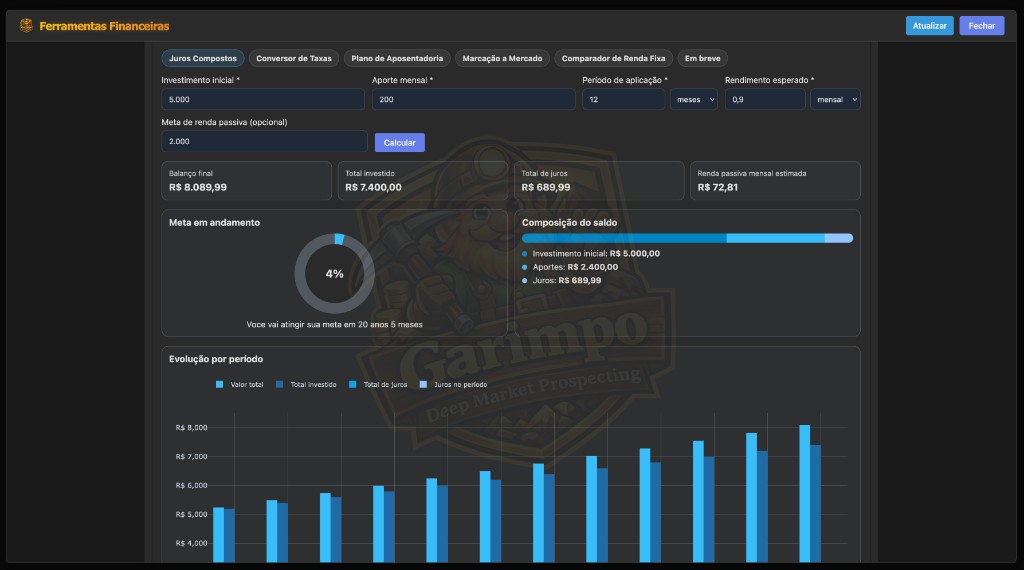Click the Total de juros R$ 689,99
Screen dimensions: 1024x570
click(x=545, y=187)
